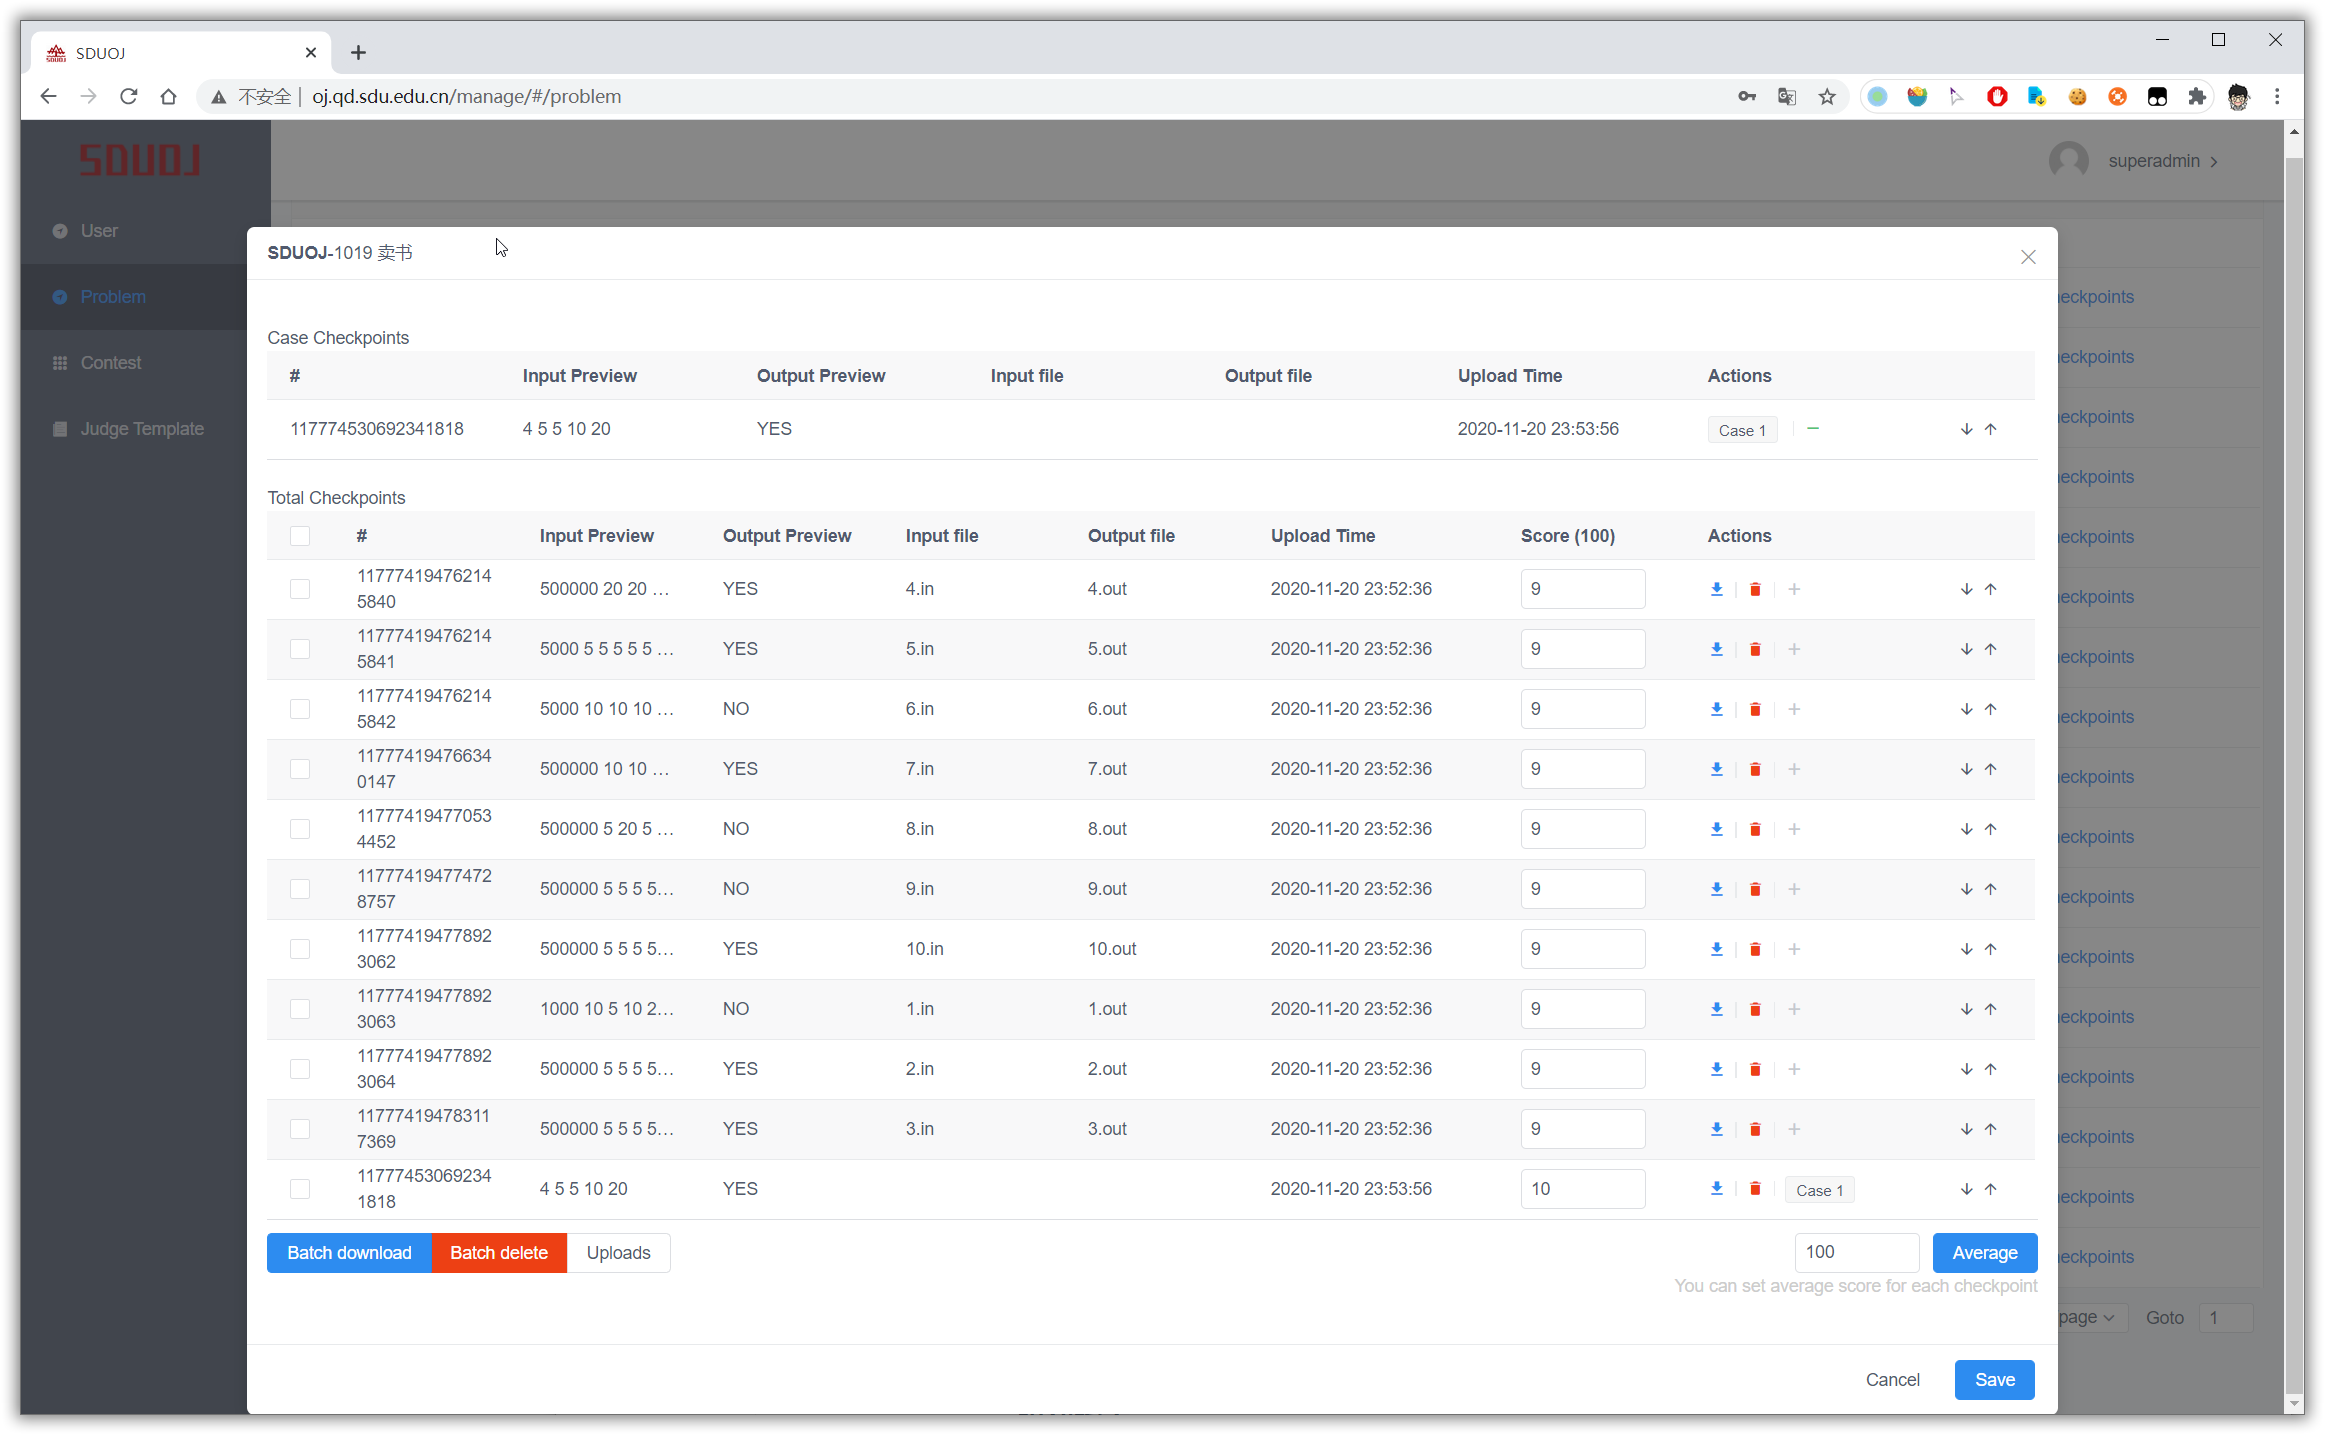2325x1435 pixels.
Task: Move 10.in checkpoint down
Action: [x=1966, y=949]
